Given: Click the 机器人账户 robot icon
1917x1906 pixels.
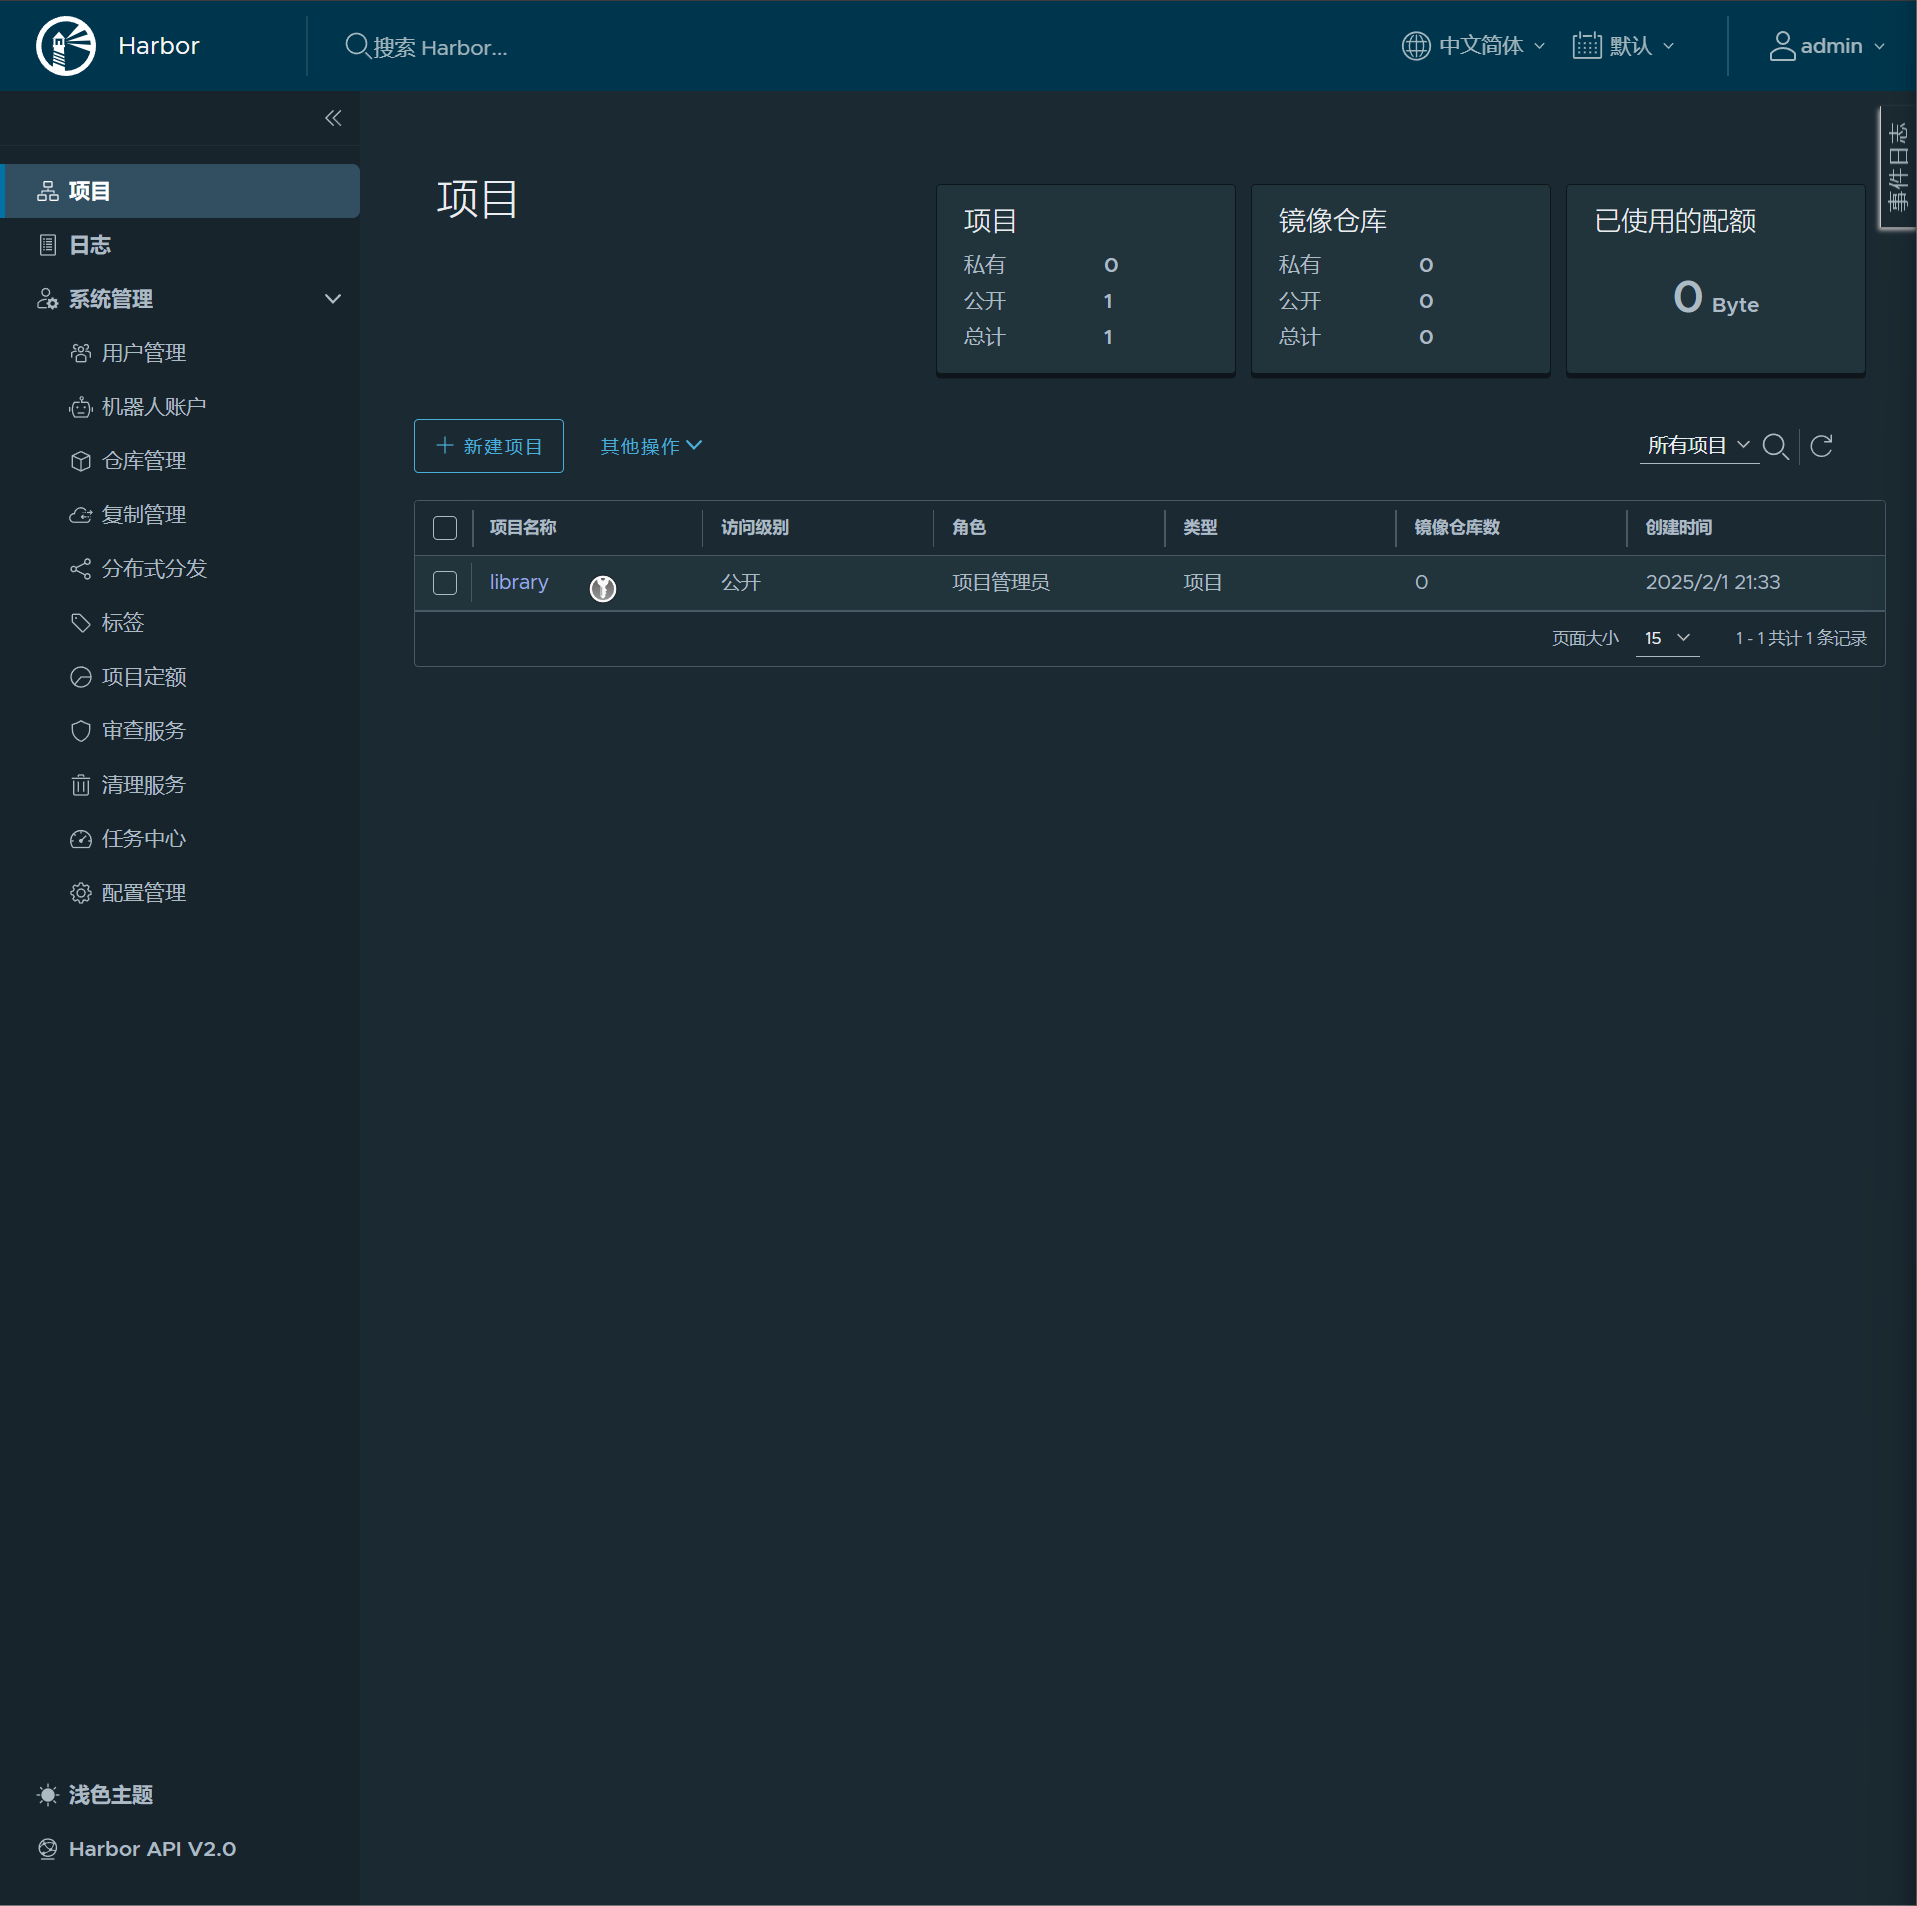Looking at the screenshot, I should (x=81, y=407).
